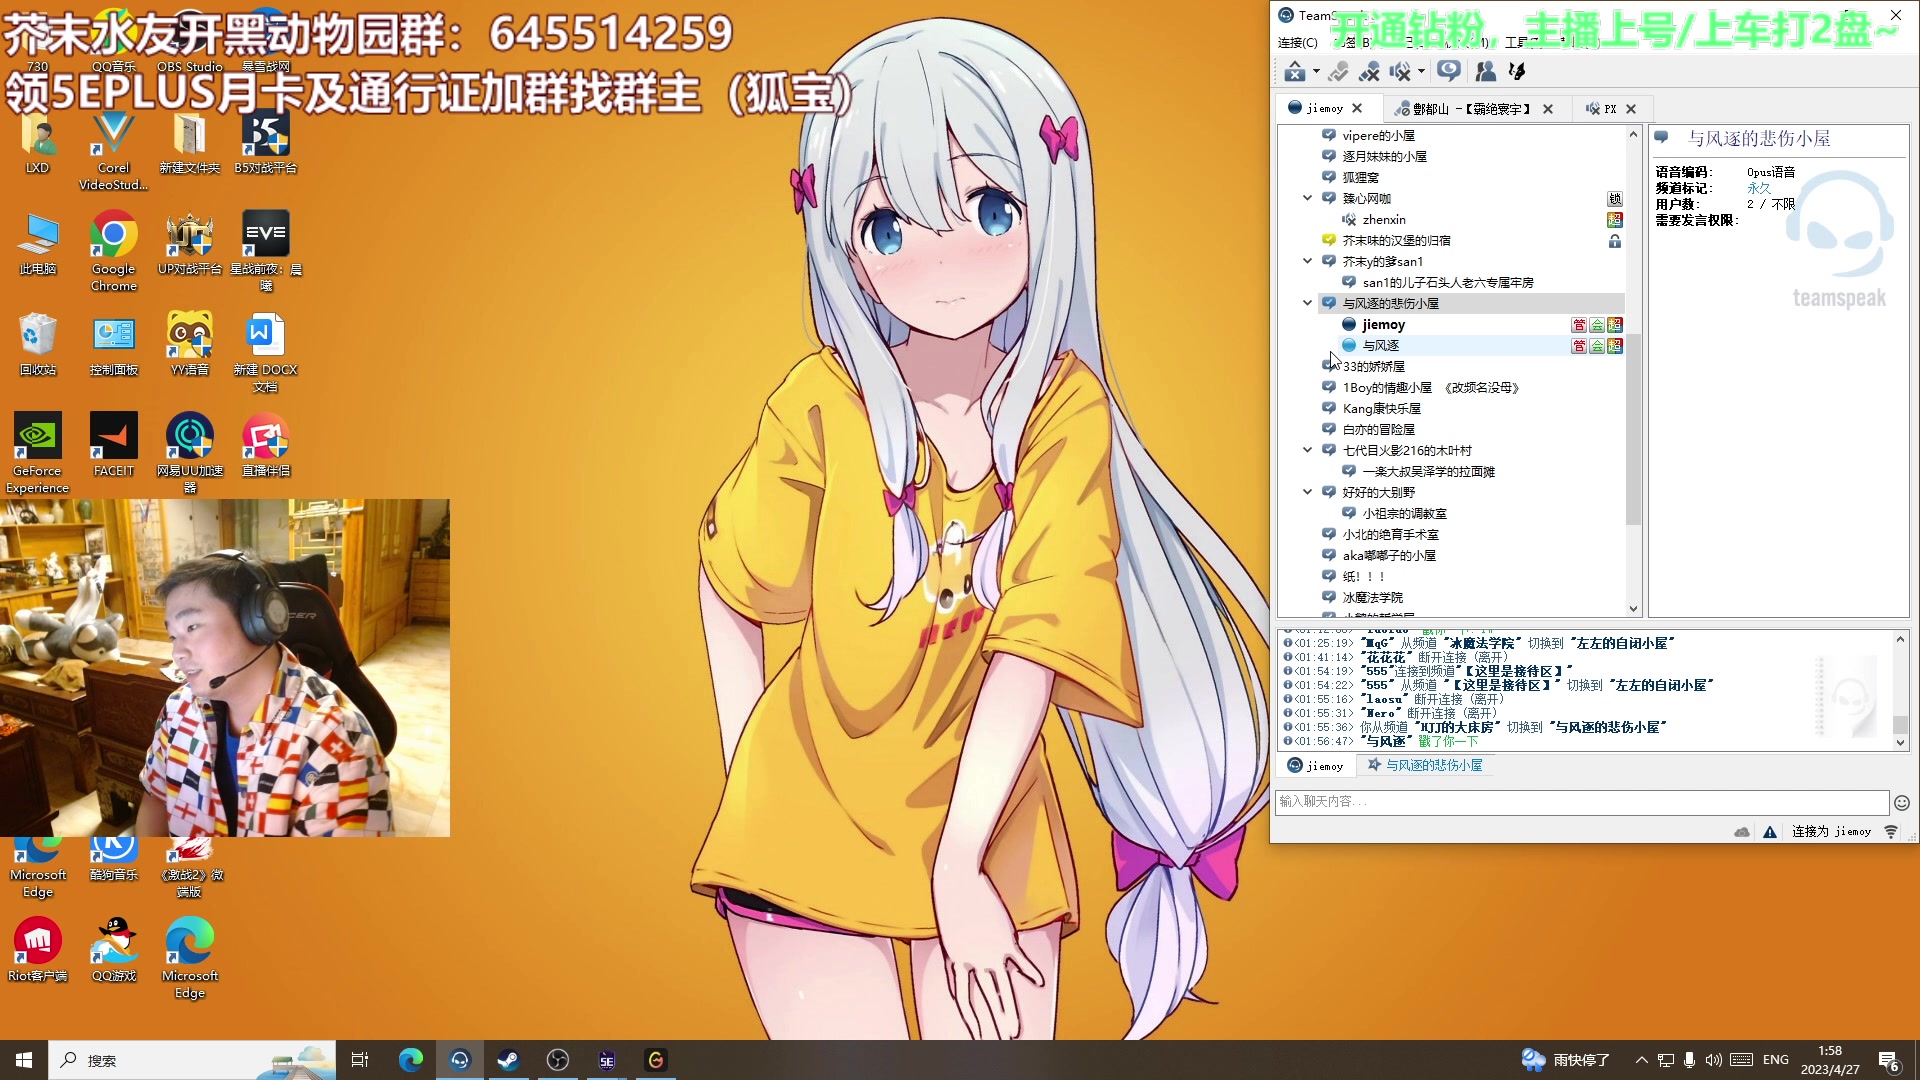Viewport: 1920px width, 1080px height.
Task: Collapse the 芥末y的爹san1 channel
Action: tap(1307, 261)
